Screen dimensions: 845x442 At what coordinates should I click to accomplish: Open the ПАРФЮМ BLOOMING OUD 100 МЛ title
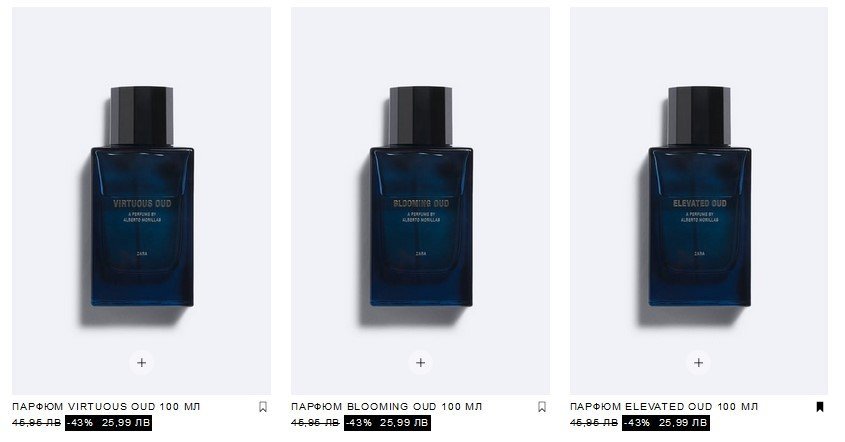tap(386, 406)
